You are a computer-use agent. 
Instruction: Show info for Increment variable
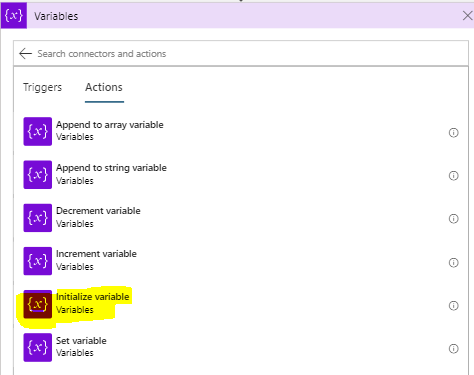tap(453, 263)
